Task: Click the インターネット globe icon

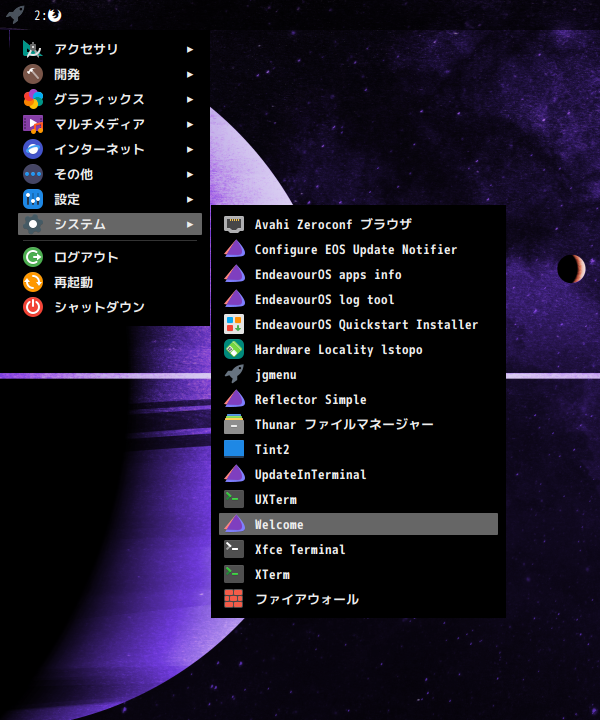Action: (x=33, y=149)
